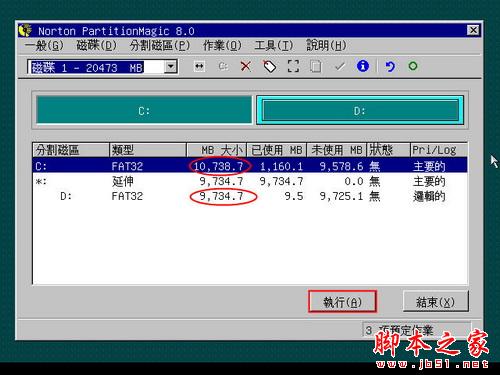This screenshot has width=500, height=375.
Task: Click the blue undo arrow icon
Action: pos(390,66)
